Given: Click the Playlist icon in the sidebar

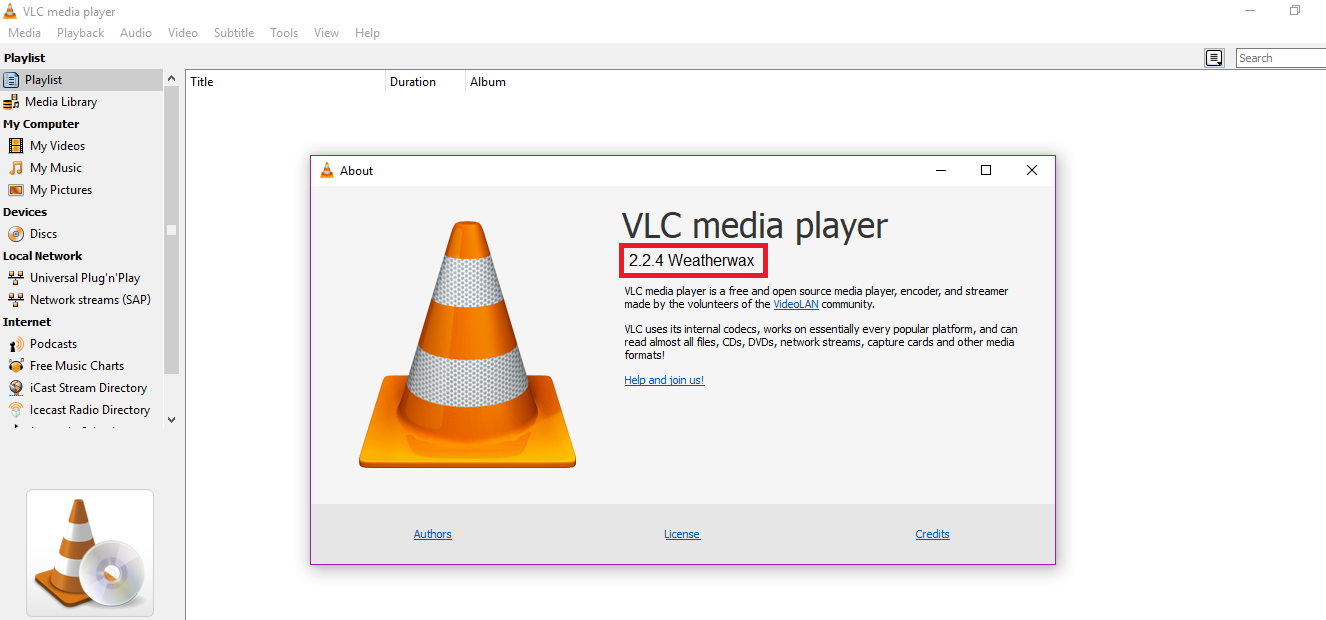Looking at the screenshot, I should [11, 80].
